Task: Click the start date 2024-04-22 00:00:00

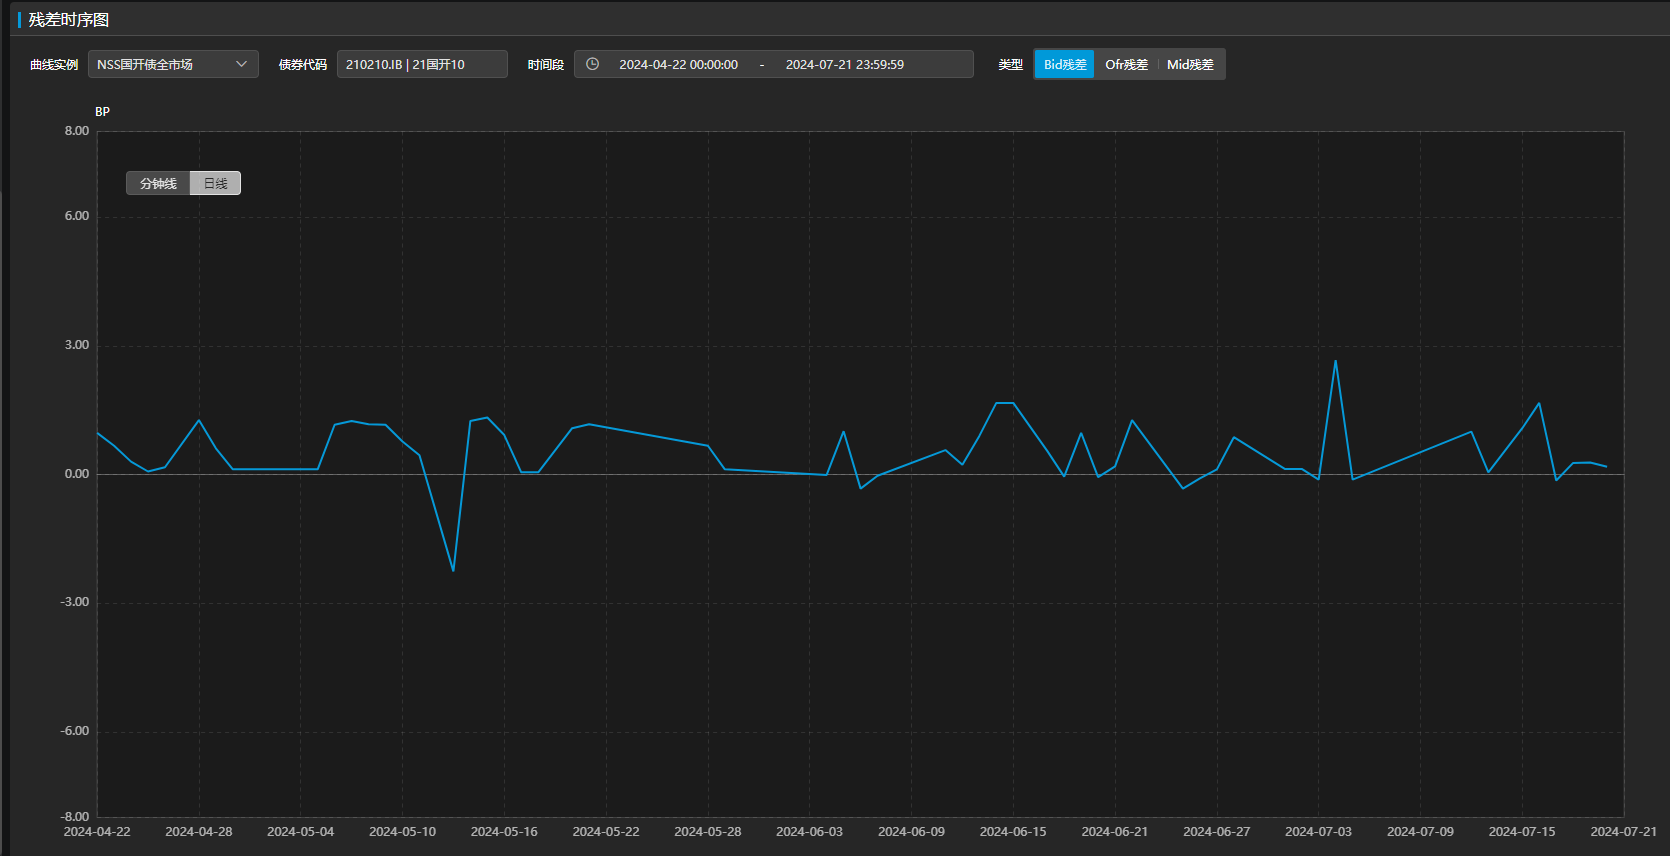Action: click(x=678, y=64)
